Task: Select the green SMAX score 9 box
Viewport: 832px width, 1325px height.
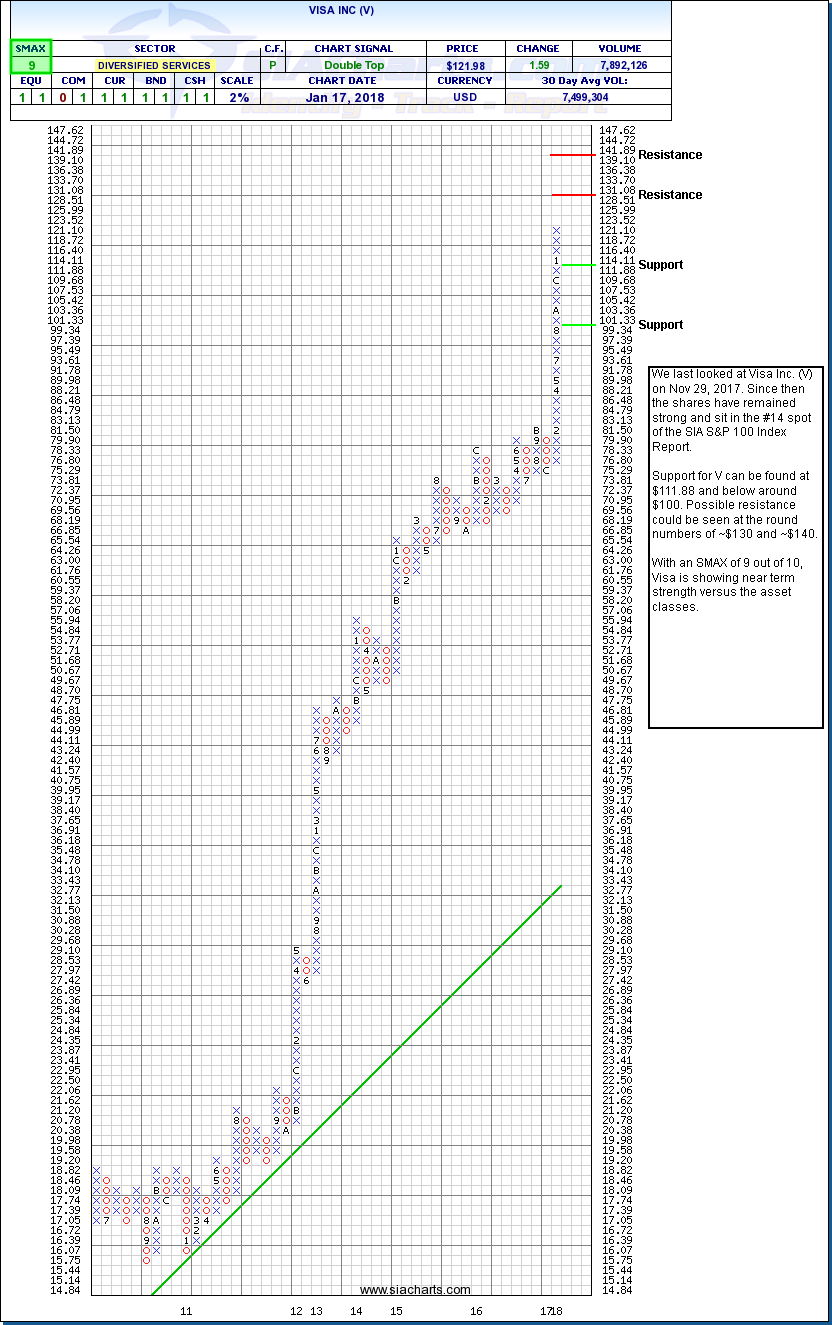Action: [x=30, y=65]
